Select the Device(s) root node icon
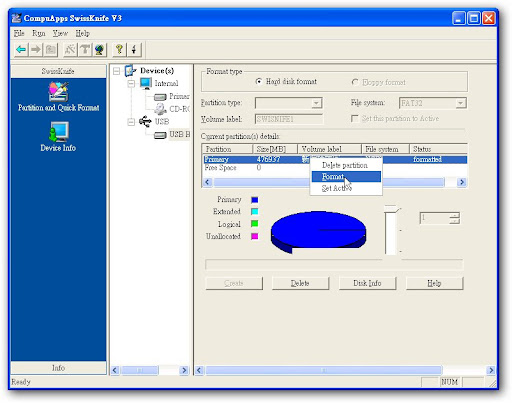The height and width of the screenshot is (403, 512). pyautogui.click(x=130, y=70)
